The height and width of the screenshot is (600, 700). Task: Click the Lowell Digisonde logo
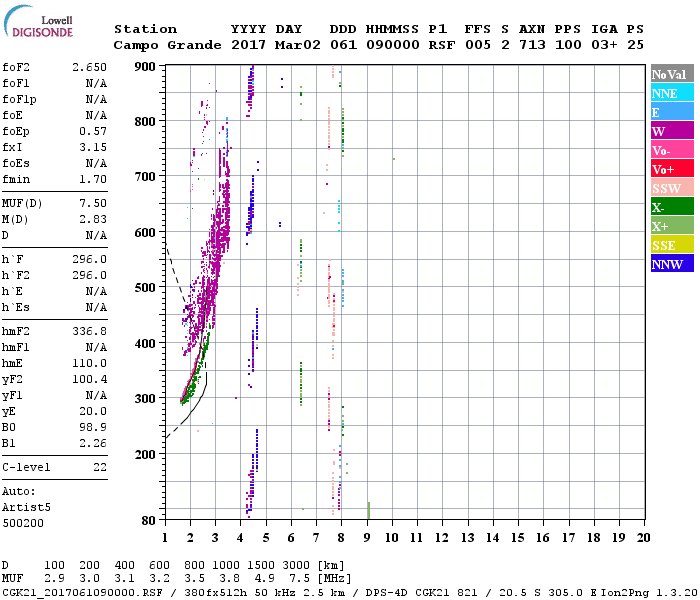point(38,22)
